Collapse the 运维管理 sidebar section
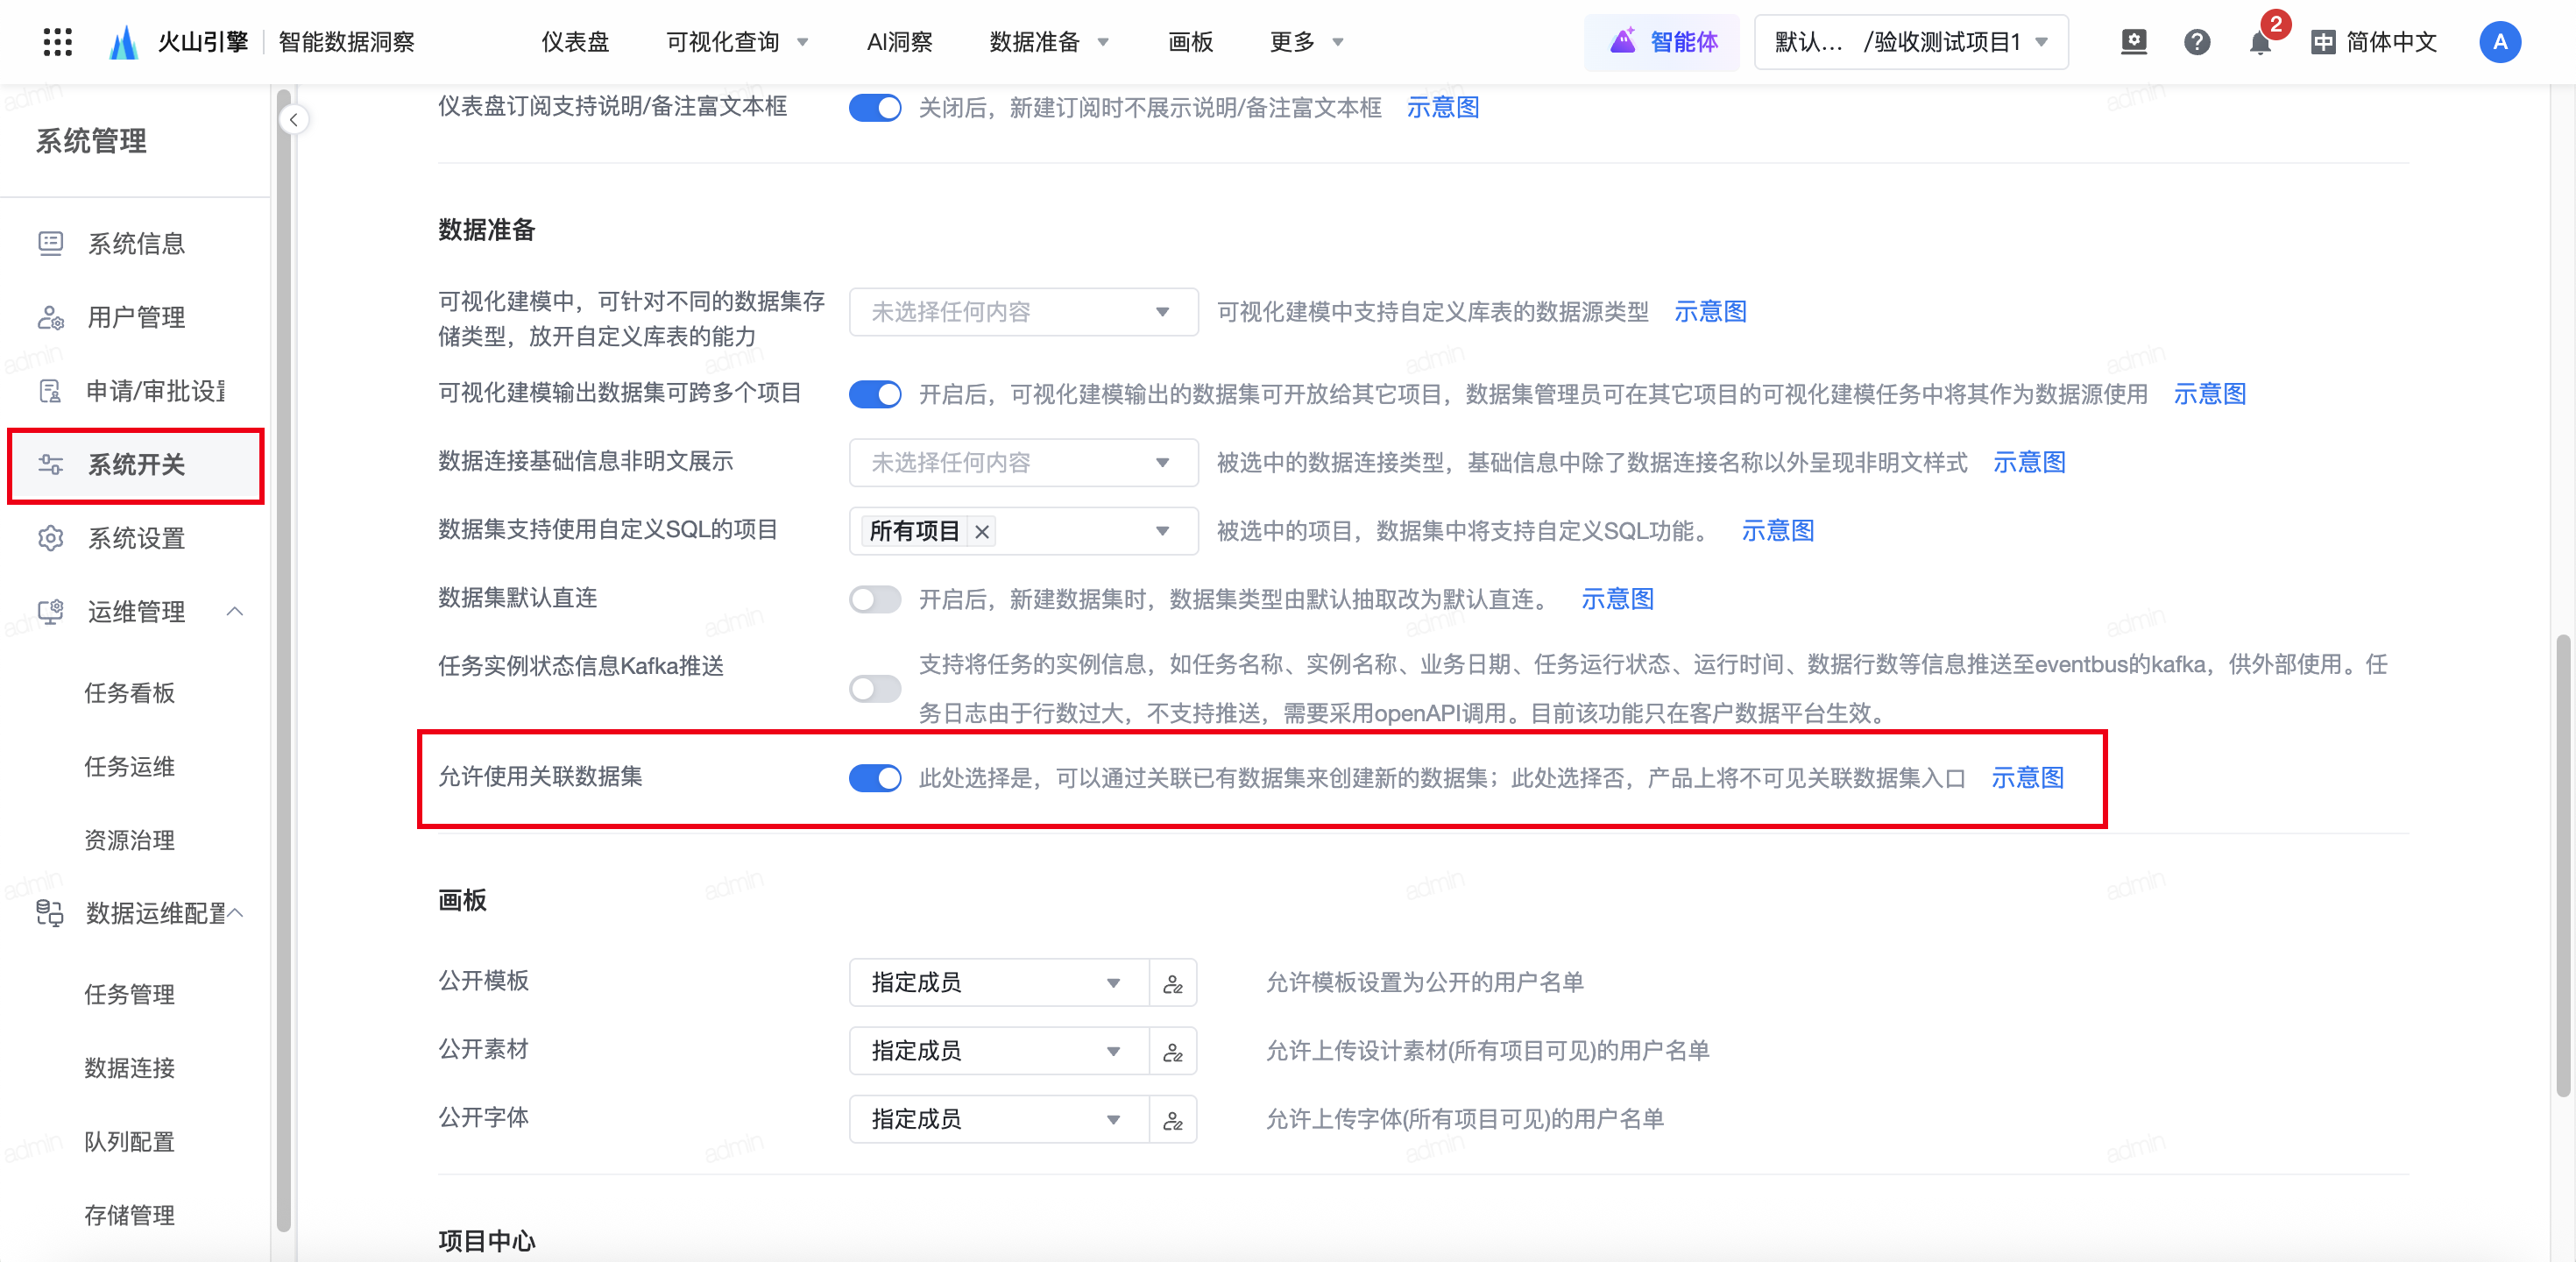The width and height of the screenshot is (2576, 1262). tap(235, 611)
